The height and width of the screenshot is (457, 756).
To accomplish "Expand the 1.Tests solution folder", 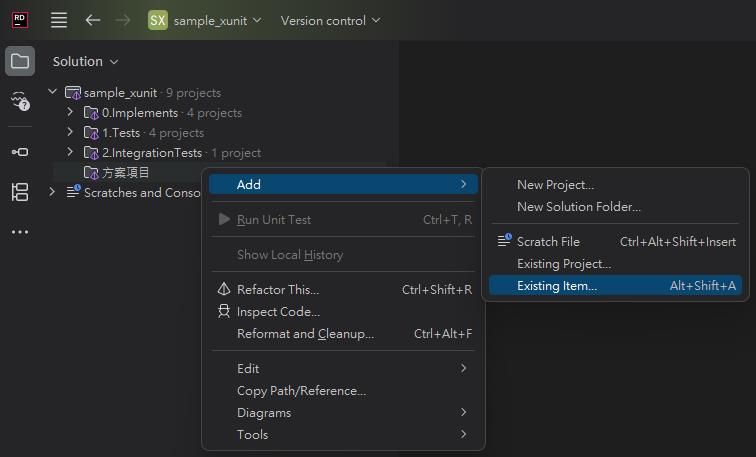I will point(70,133).
